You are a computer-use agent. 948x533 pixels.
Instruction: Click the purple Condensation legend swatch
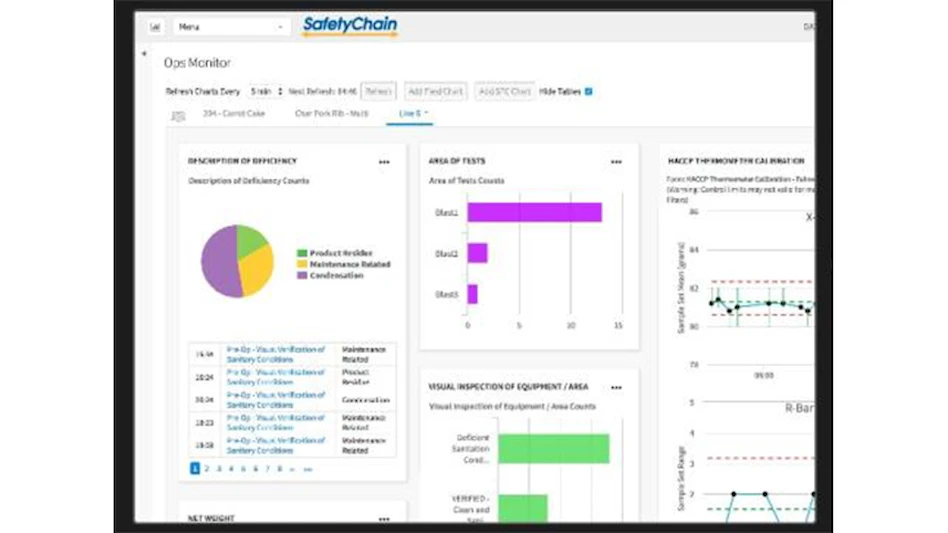[302, 276]
